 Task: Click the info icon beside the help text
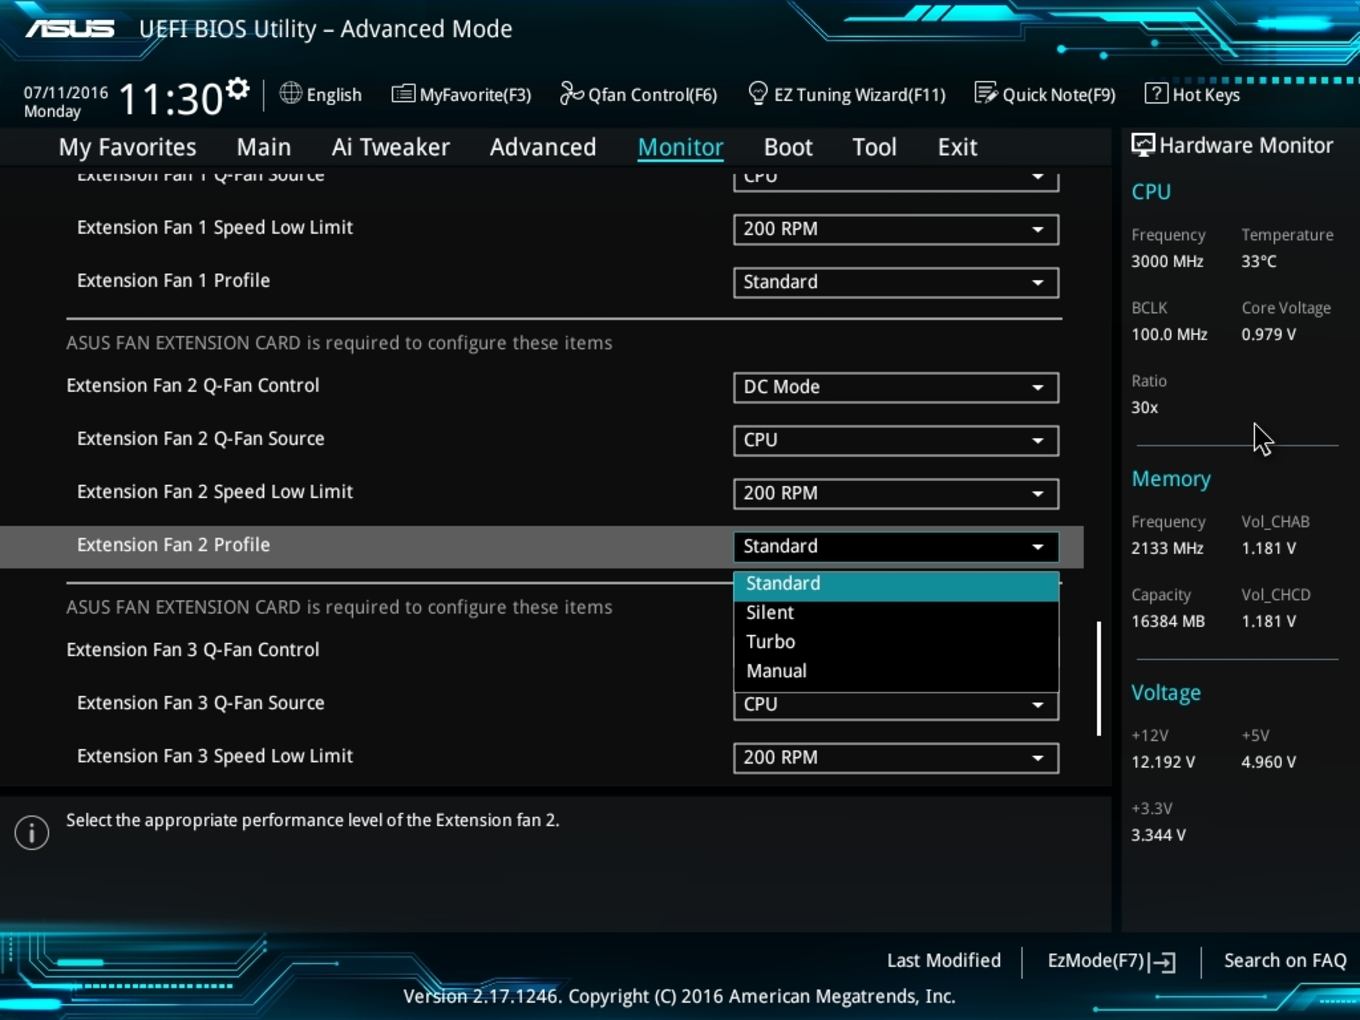click(32, 832)
